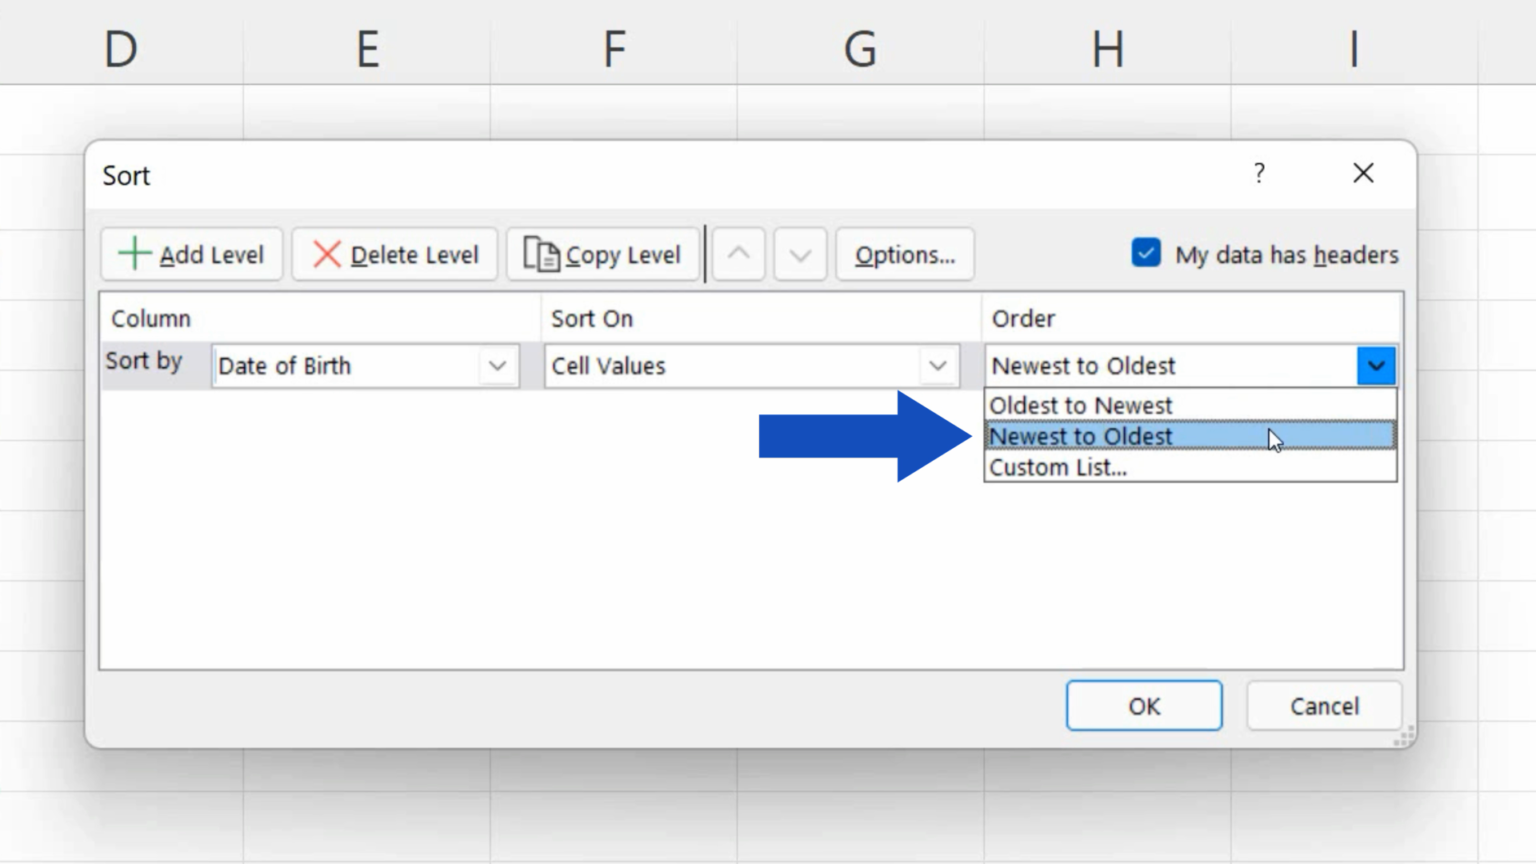The height and width of the screenshot is (864, 1536).
Task: Click the move level down arrow icon
Action: [800, 254]
